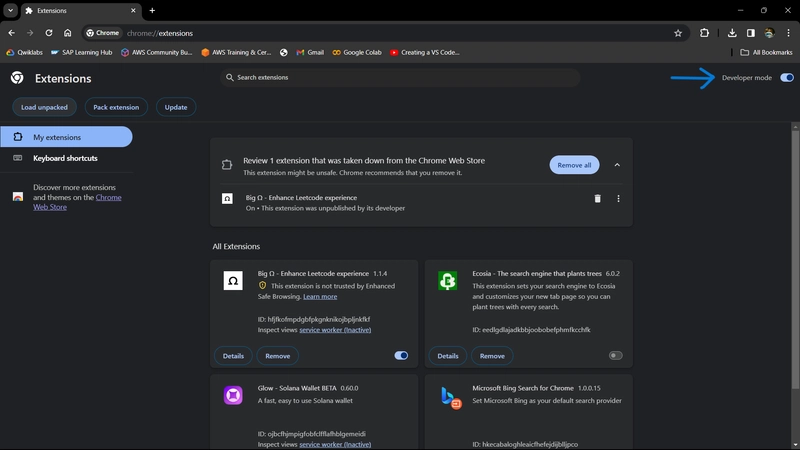This screenshot has height=450, width=800.
Task: Click the Chrome Web Store rainbow icon
Action: pos(18,197)
